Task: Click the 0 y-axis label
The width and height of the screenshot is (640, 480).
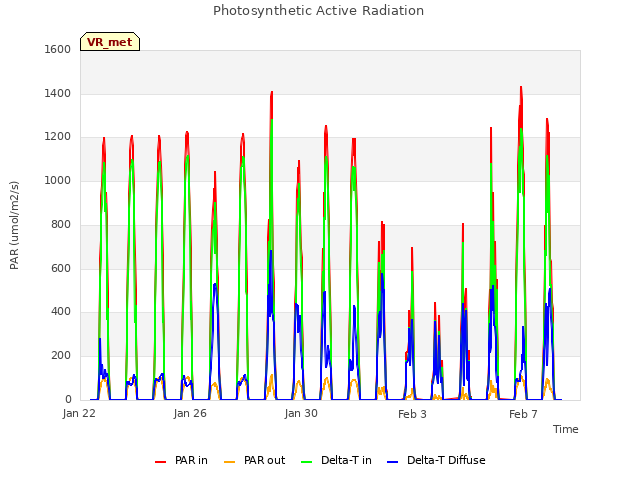Action: click(68, 399)
